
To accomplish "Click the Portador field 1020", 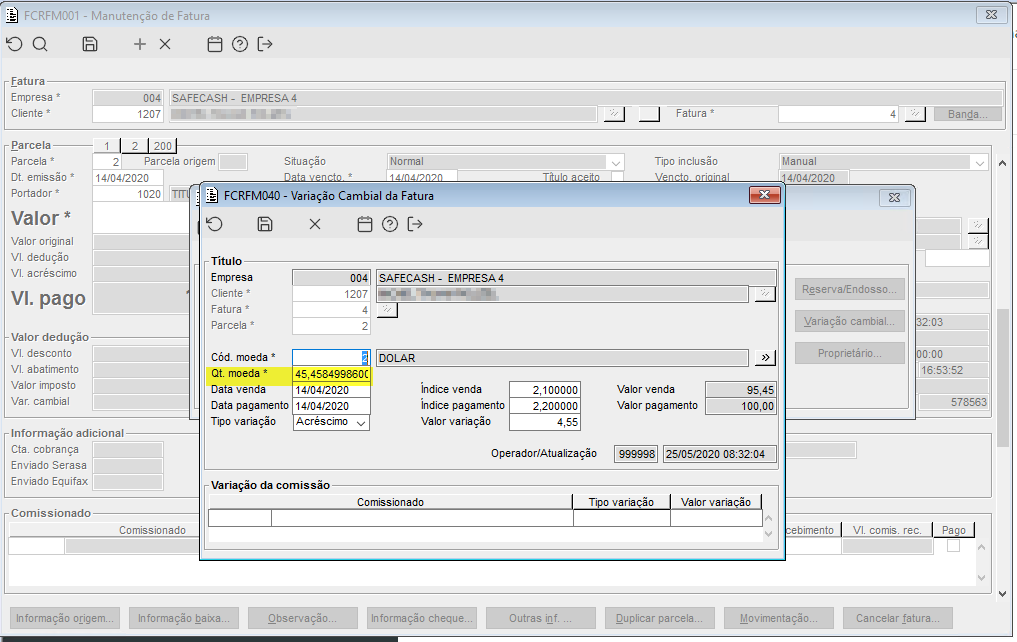I will click(x=127, y=194).
